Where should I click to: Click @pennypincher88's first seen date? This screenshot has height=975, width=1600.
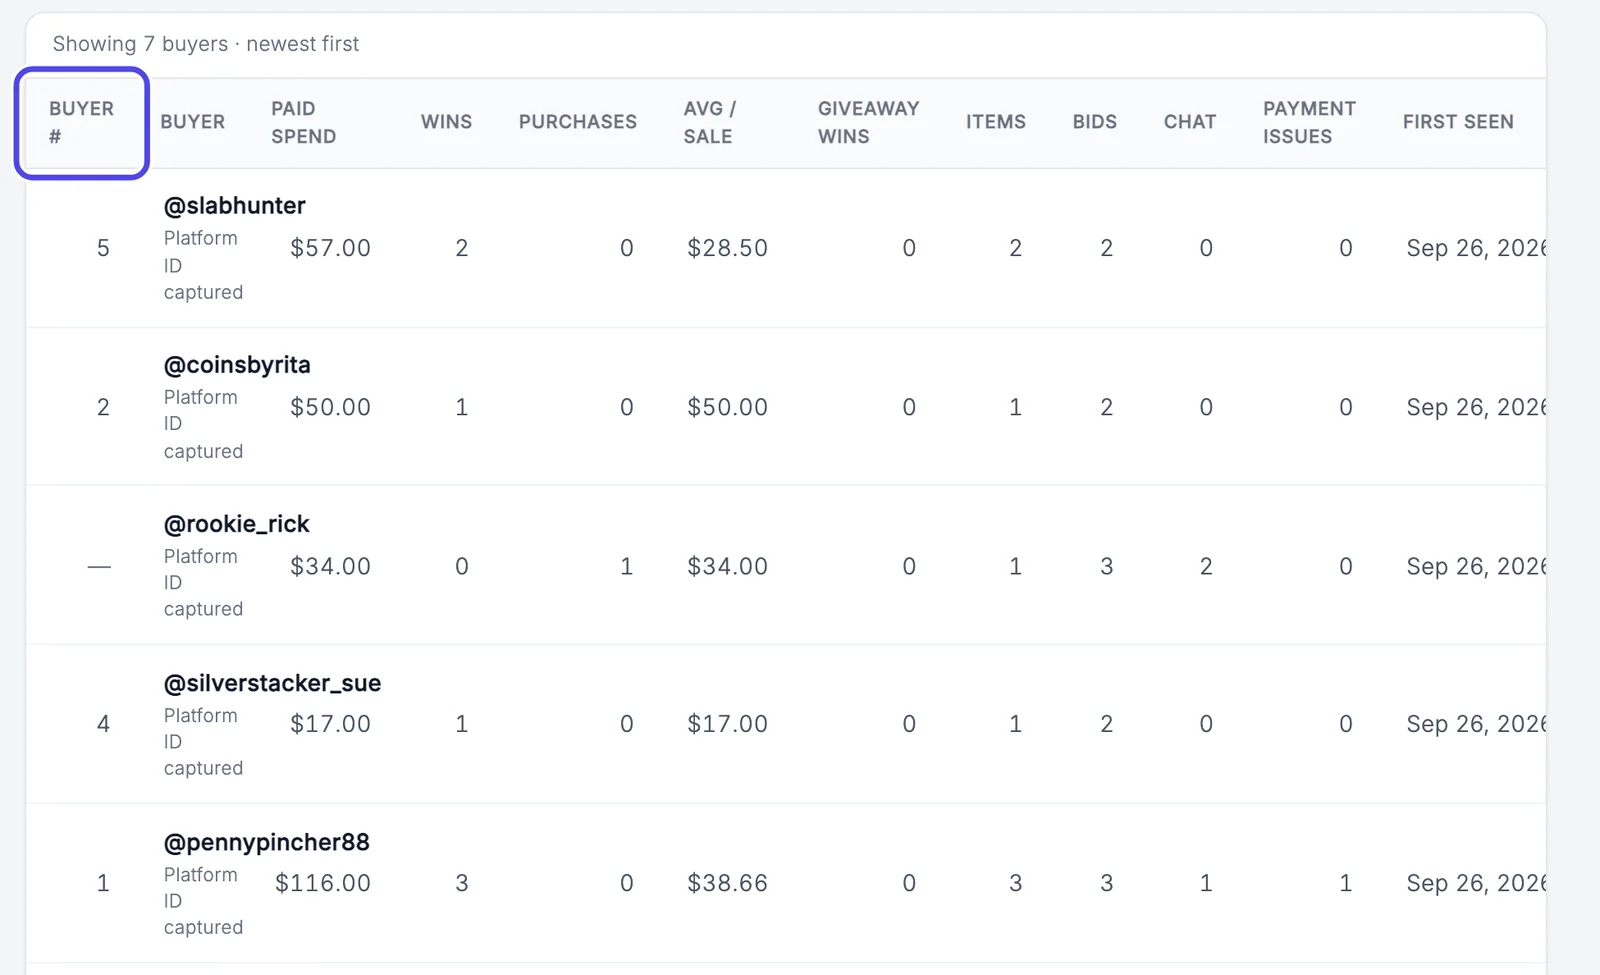[1475, 883]
